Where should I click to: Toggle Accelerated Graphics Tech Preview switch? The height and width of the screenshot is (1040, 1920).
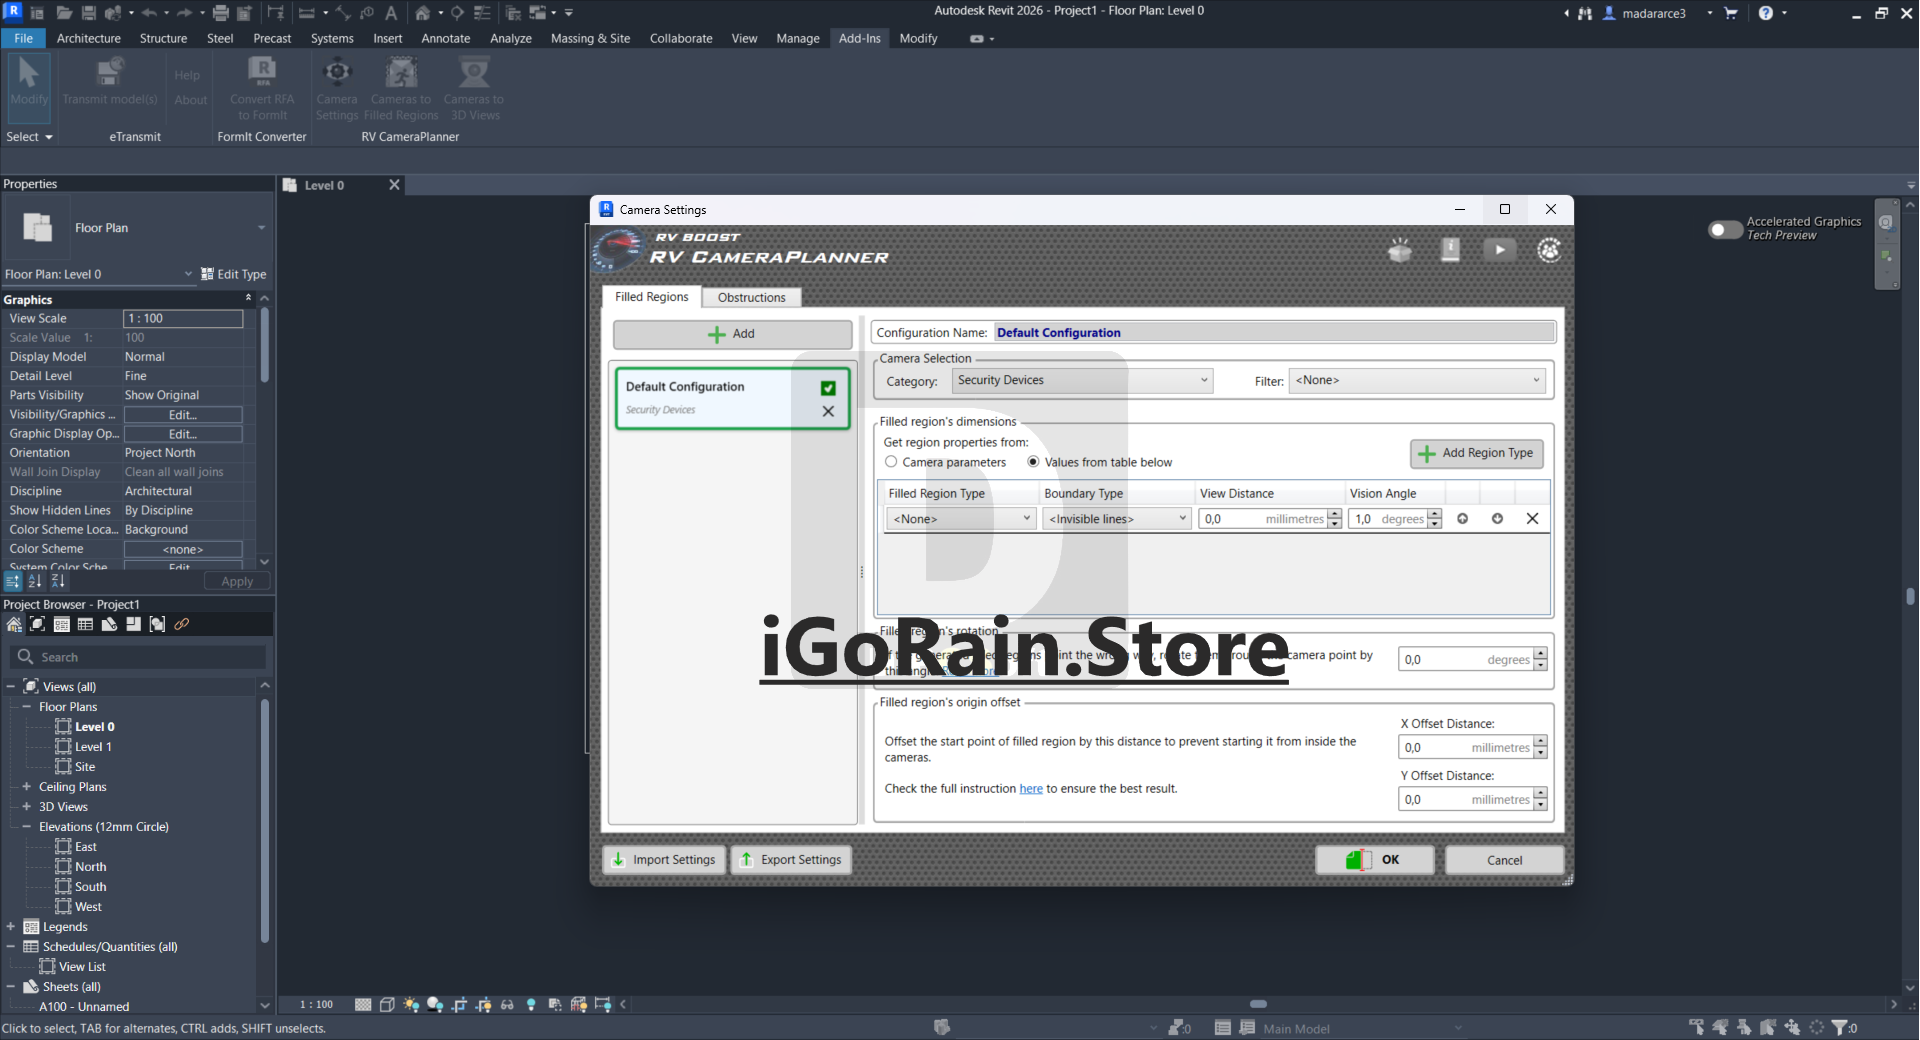point(1725,229)
